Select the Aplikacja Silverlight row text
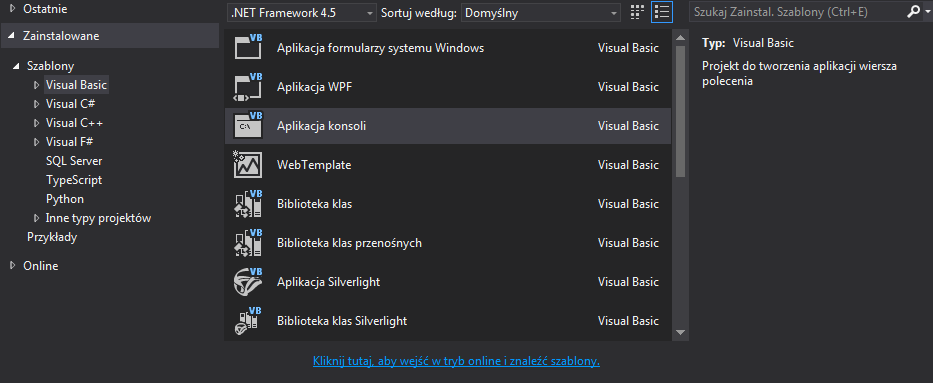933x383 pixels. [328, 282]
